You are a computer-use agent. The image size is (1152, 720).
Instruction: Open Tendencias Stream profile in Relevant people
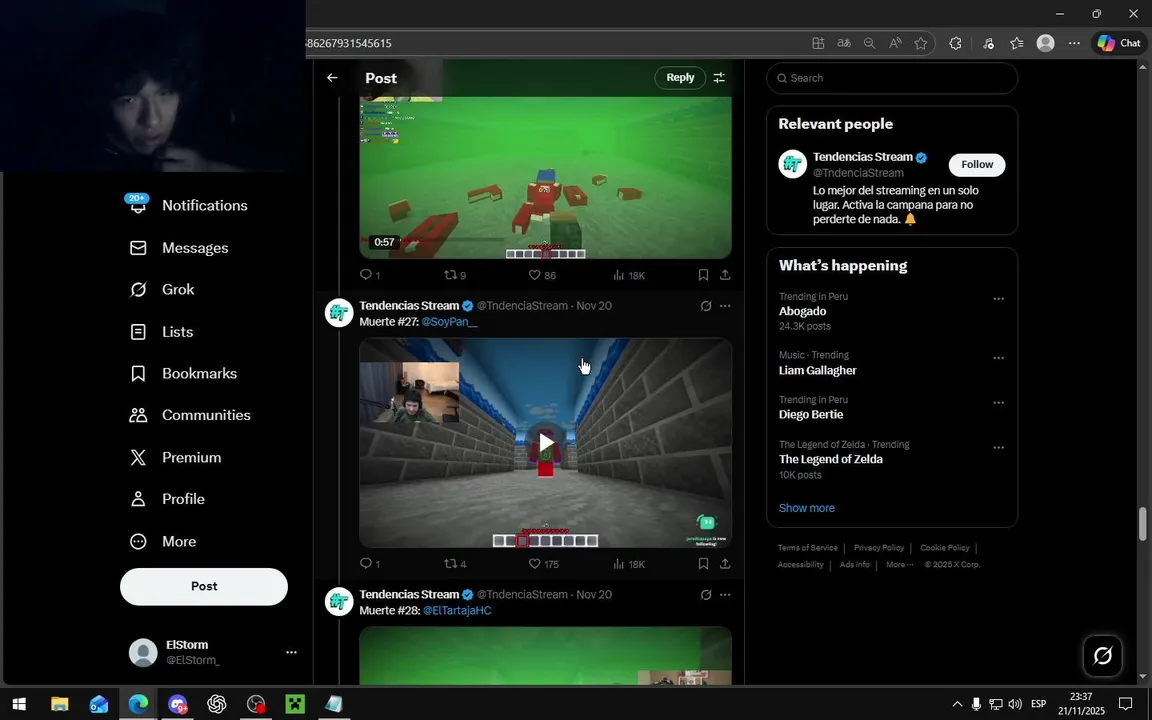click(863, 156)
